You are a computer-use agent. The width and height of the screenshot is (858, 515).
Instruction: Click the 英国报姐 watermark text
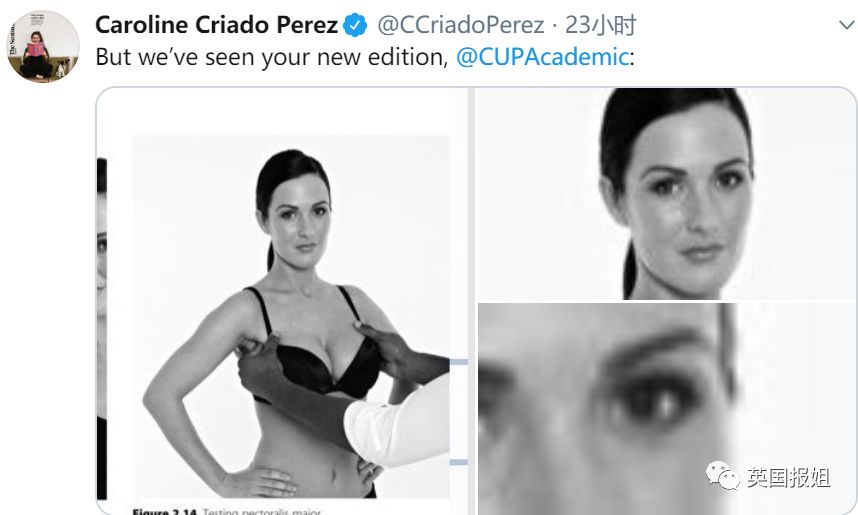[x=789, y=477]
